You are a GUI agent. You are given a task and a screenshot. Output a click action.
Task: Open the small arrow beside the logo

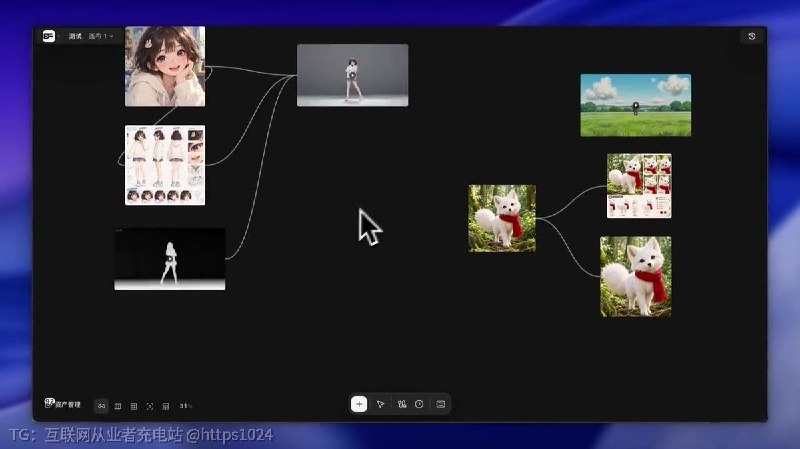coord(58,36)
